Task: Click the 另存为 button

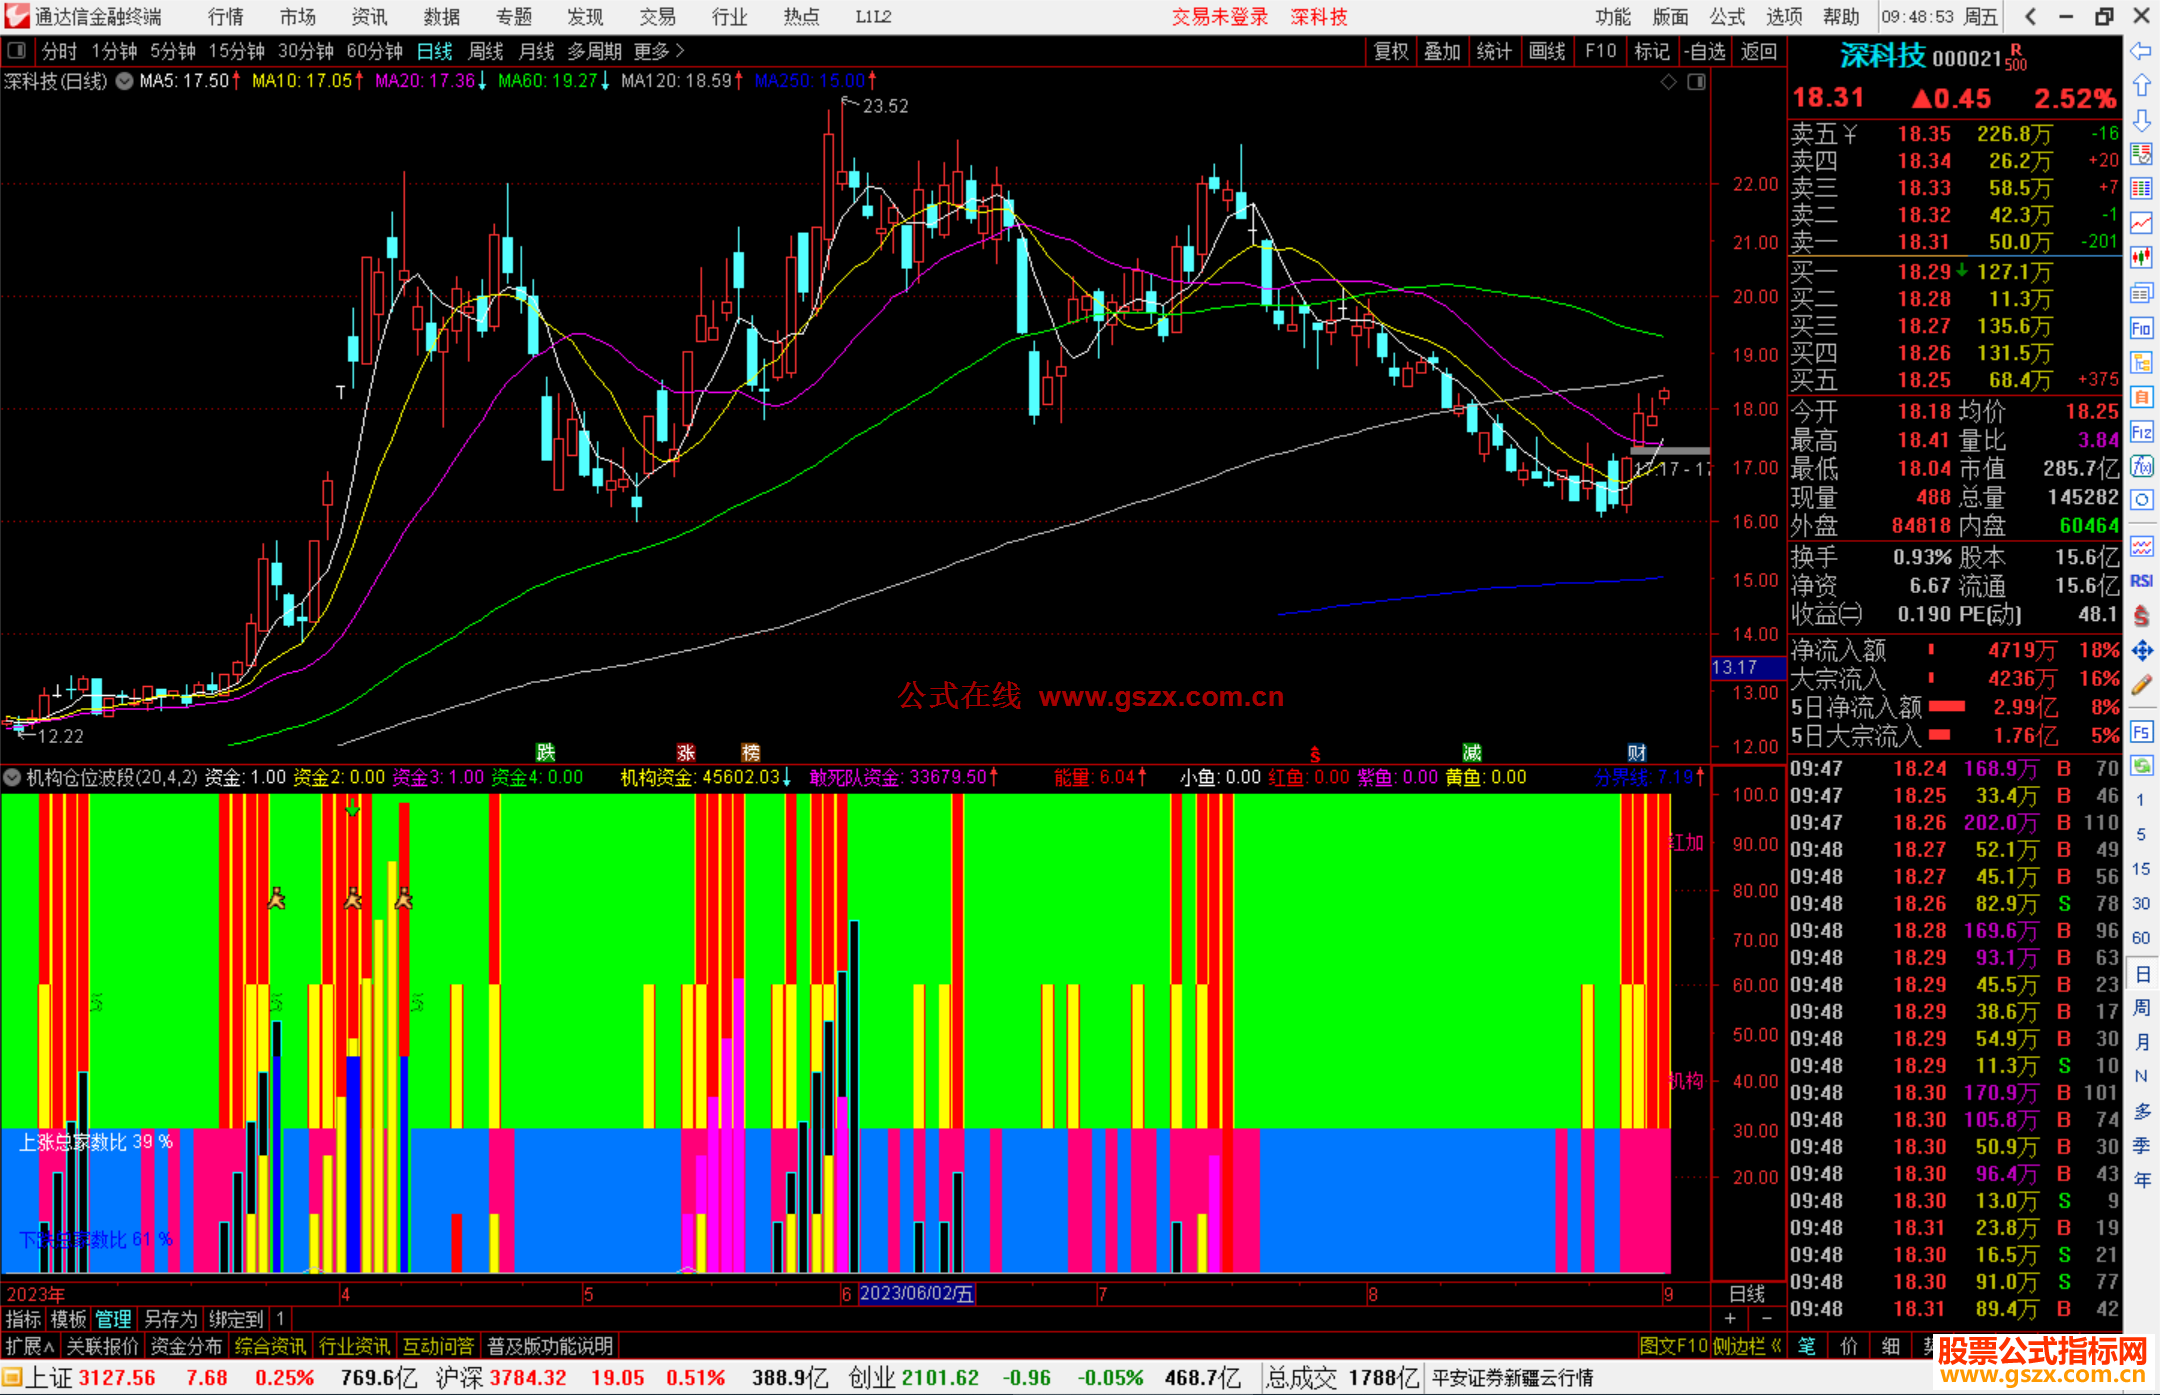Action: [x=170, y=1319]
